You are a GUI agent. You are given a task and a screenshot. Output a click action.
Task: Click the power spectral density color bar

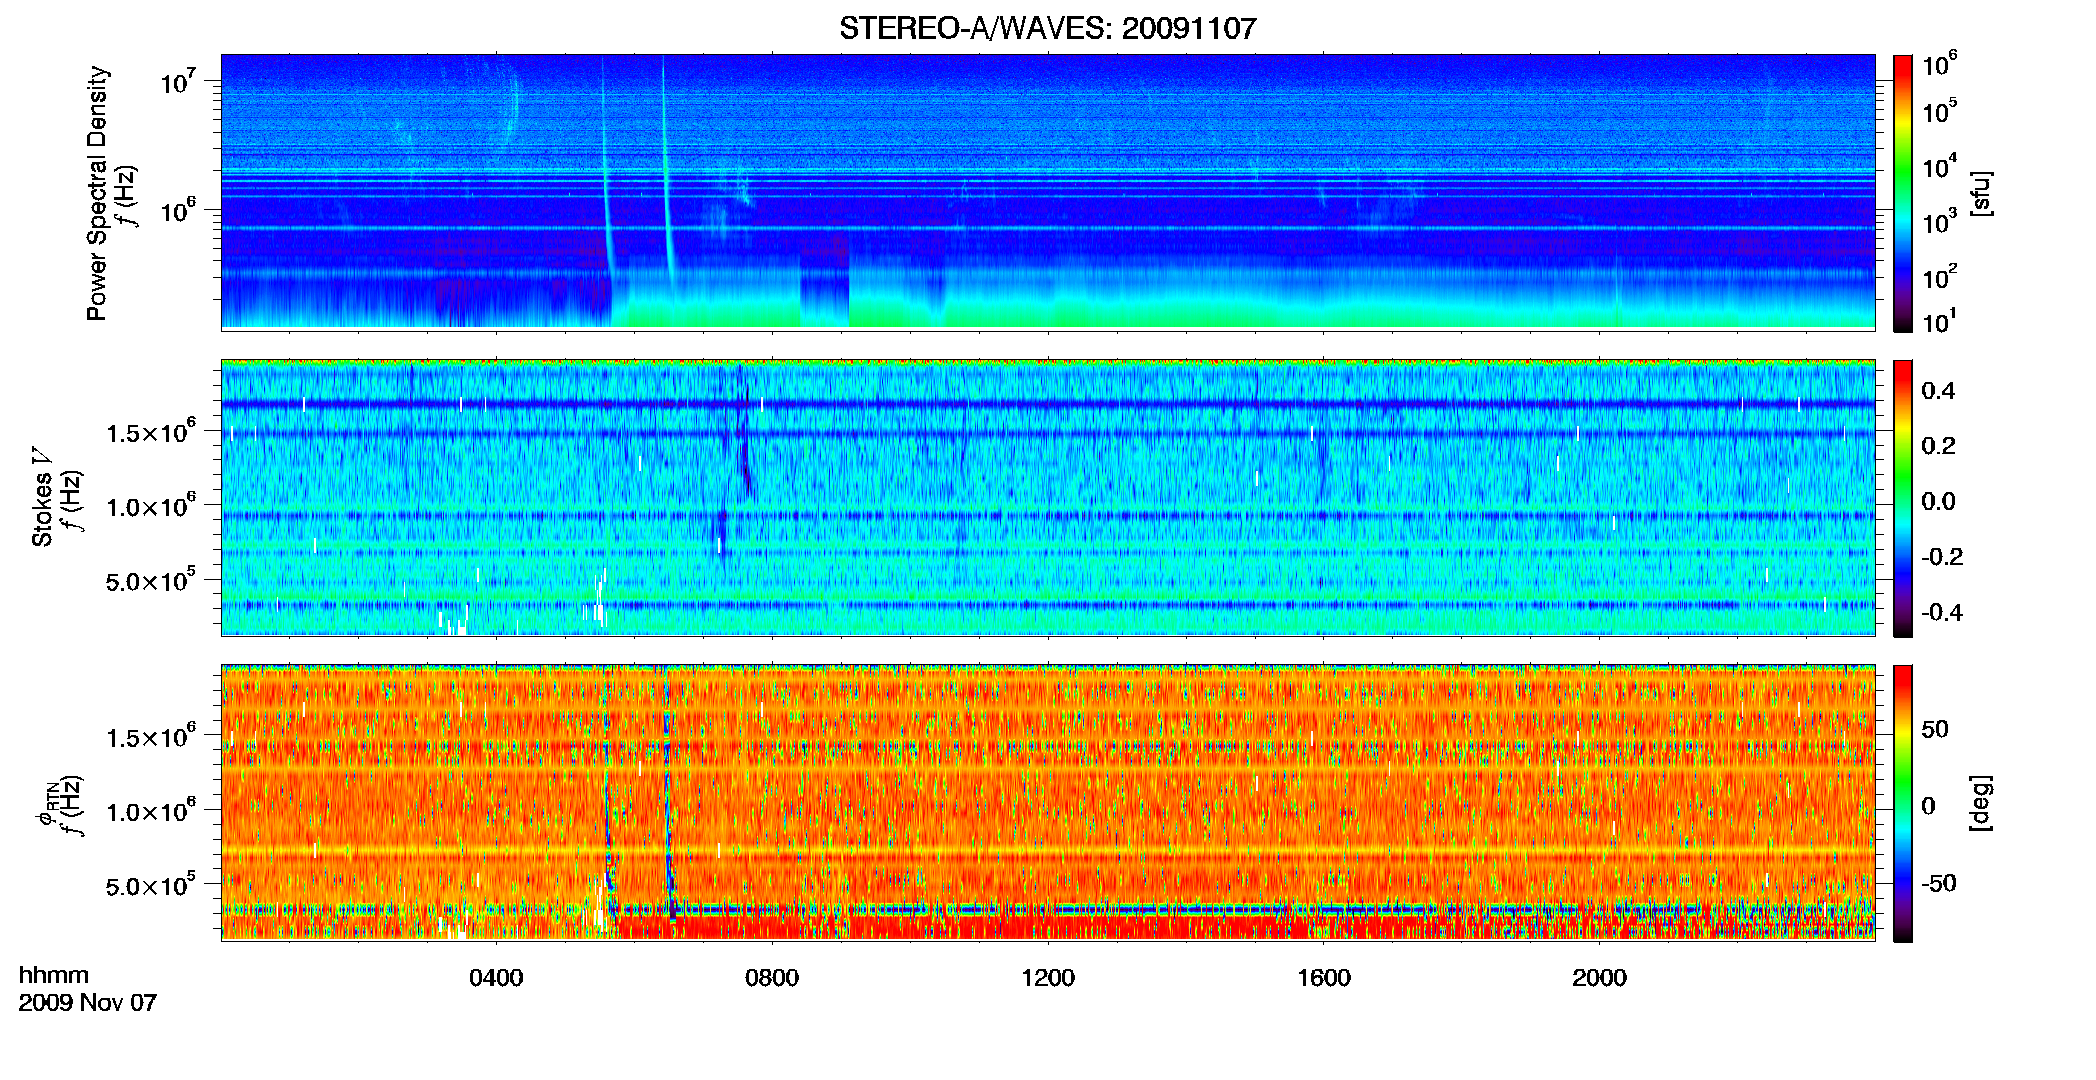click(1903, 193)
